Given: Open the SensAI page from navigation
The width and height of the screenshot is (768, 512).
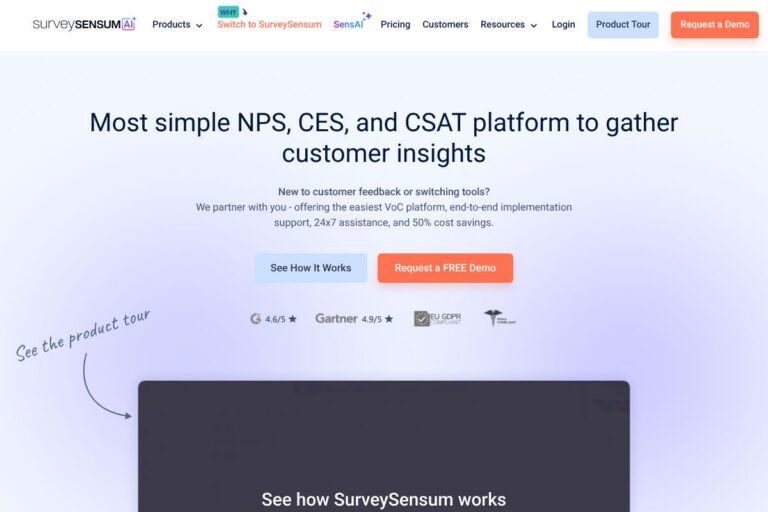Looking at the screenshot, I should click(x=348, y=24).
